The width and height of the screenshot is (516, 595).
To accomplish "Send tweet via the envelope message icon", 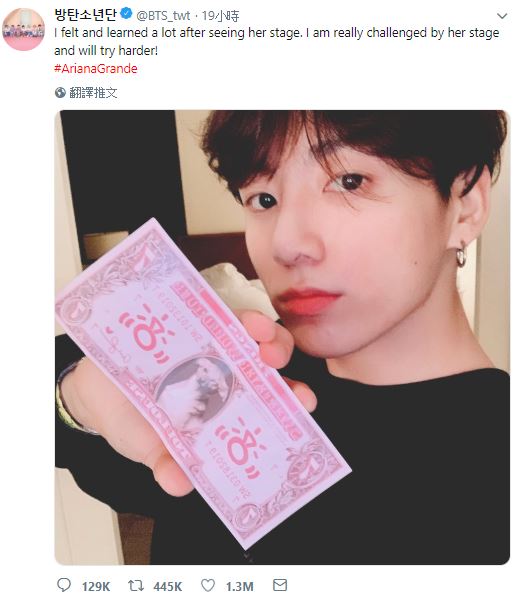I will (280, 585).
